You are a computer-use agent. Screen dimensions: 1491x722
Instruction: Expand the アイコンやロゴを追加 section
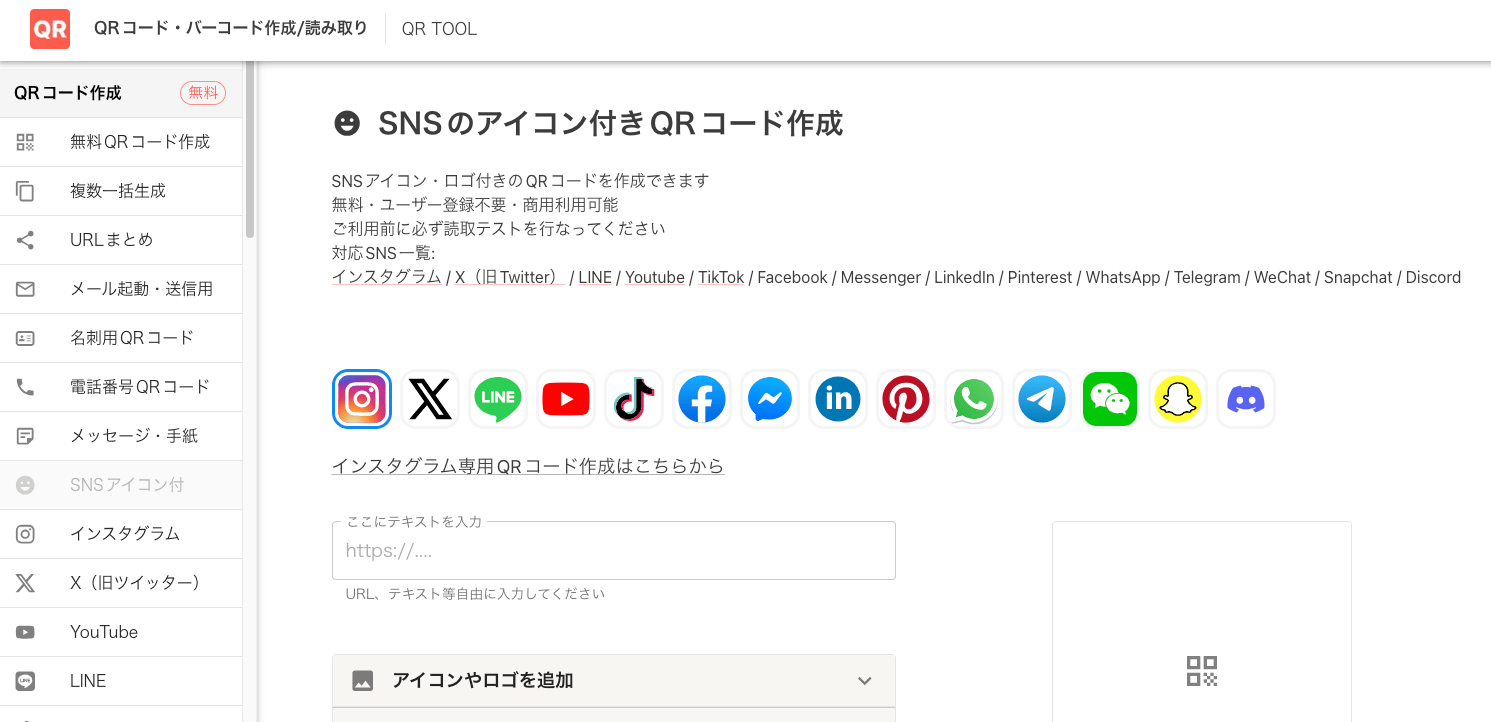pos(613,680)
